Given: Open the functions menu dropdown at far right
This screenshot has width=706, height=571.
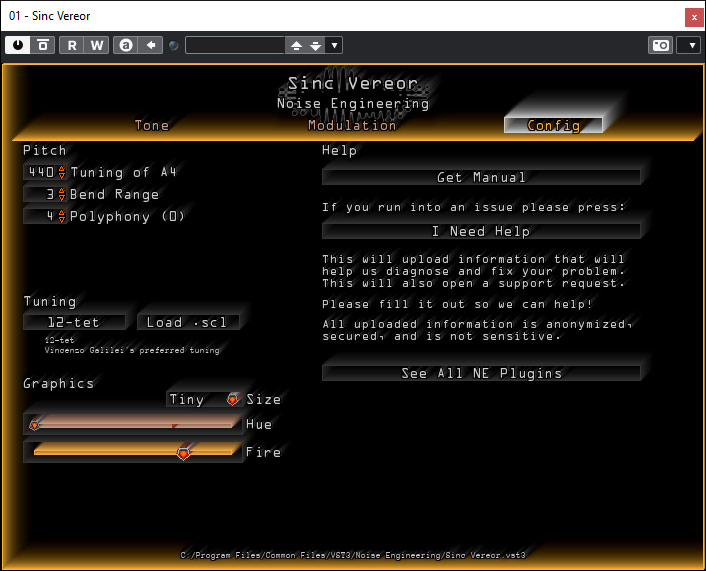Looking at the screenshot, I should 688,45.
